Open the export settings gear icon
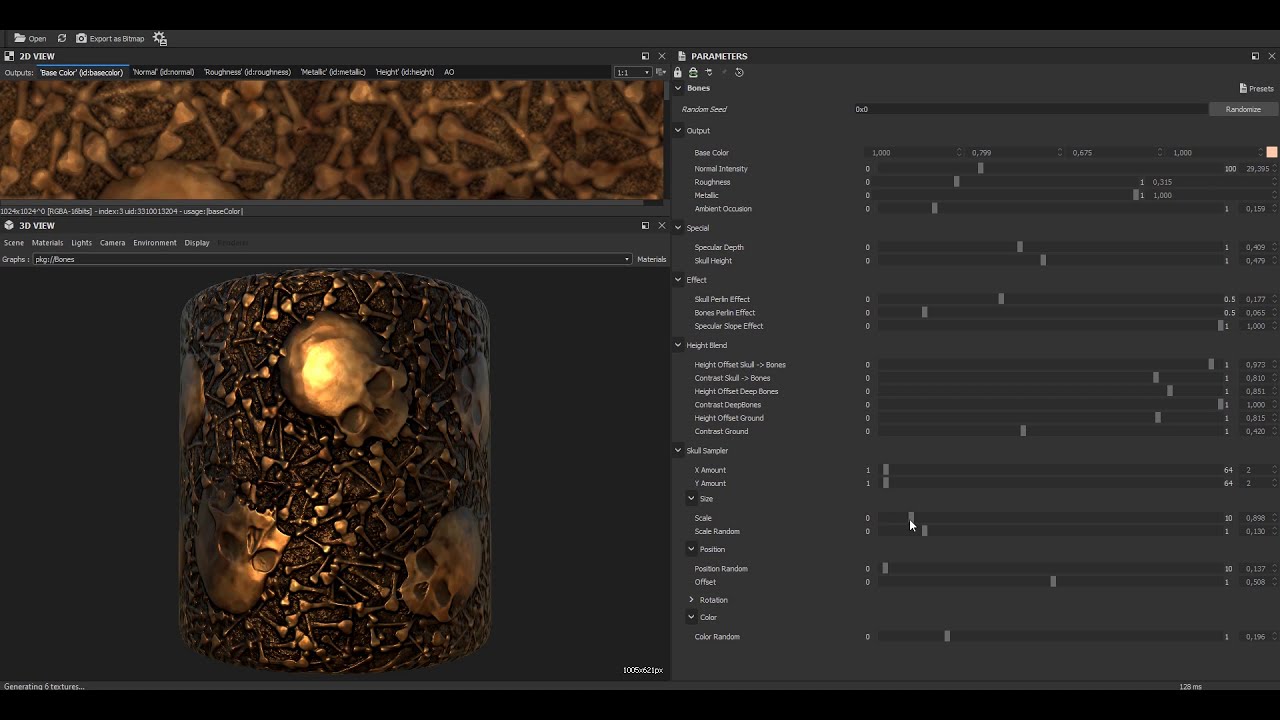 [x=160, y=38]
